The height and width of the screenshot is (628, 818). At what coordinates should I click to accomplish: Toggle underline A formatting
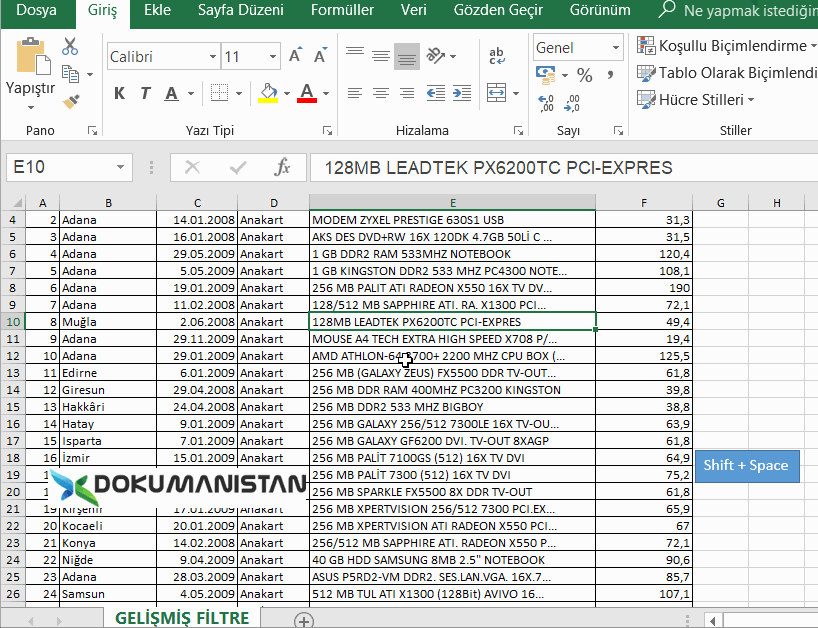[171, 93]
